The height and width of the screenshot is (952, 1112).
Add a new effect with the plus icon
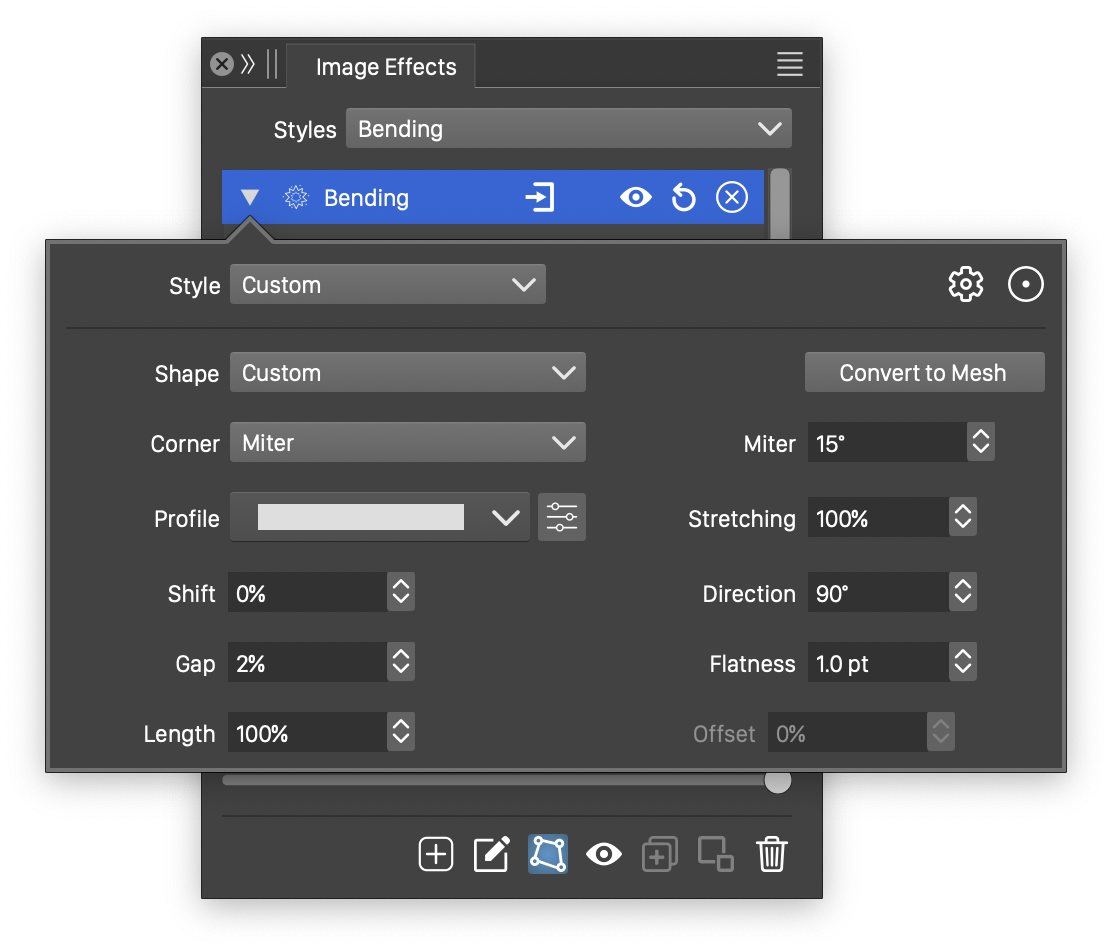tap(436, 855)
